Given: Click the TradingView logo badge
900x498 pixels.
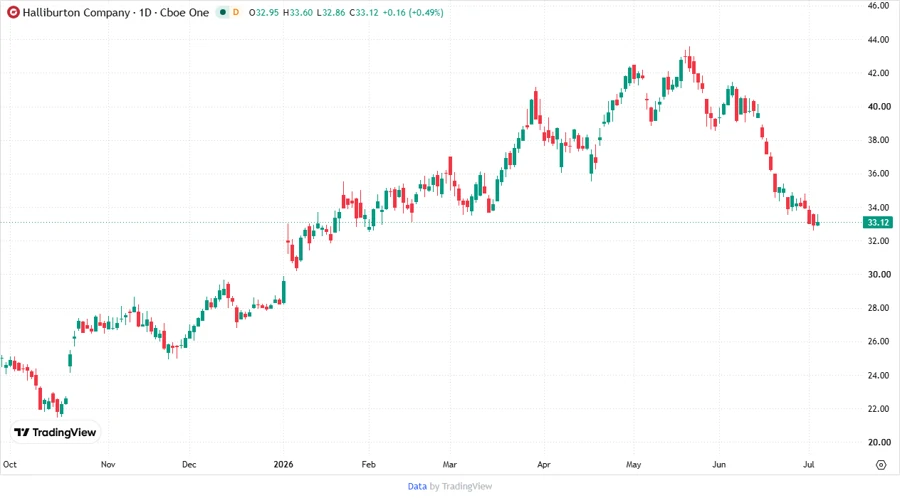Looking at the screenshot, I should point(56,432).
